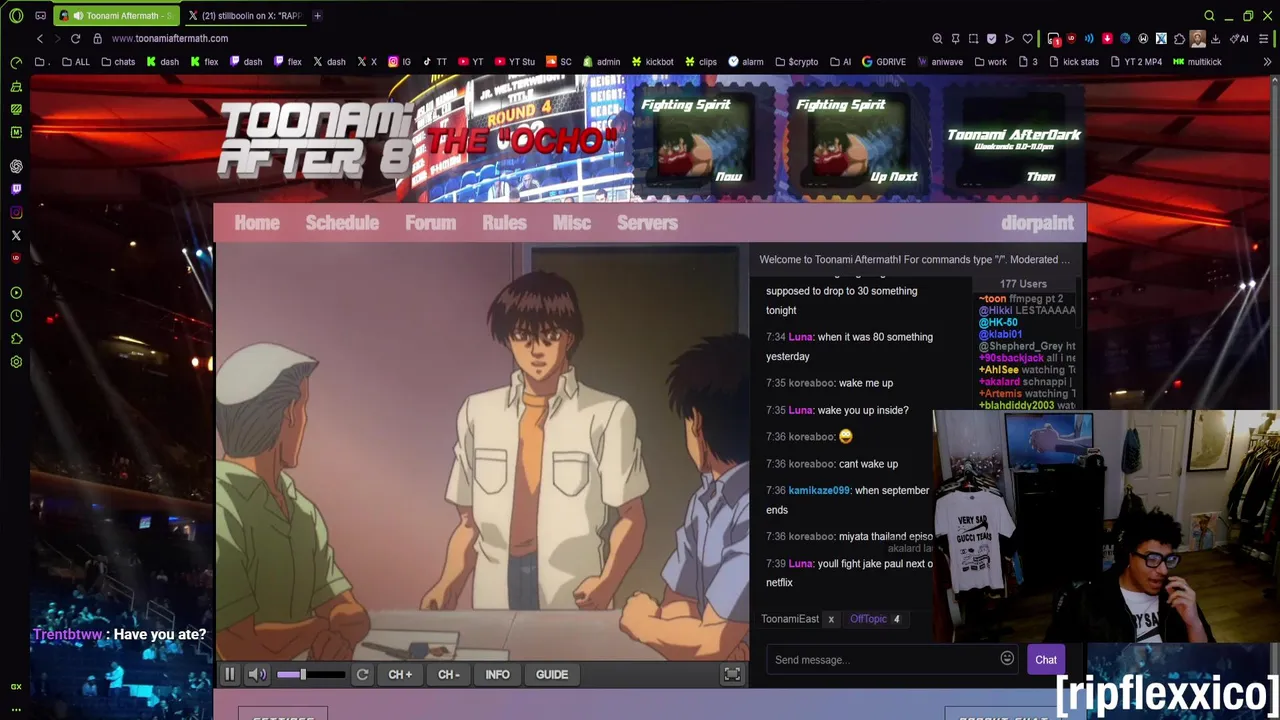Viewport: 1280px width, 720px height.
Task: Open the Opera GX menu logo
Action: click(16, 16)
